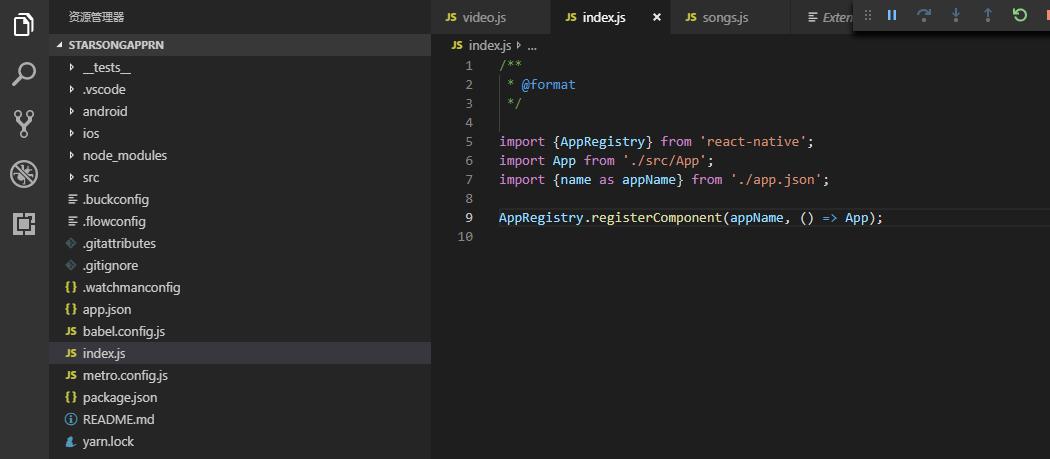
Task: Open the Explorer view in activity bar
Action: 24,24
